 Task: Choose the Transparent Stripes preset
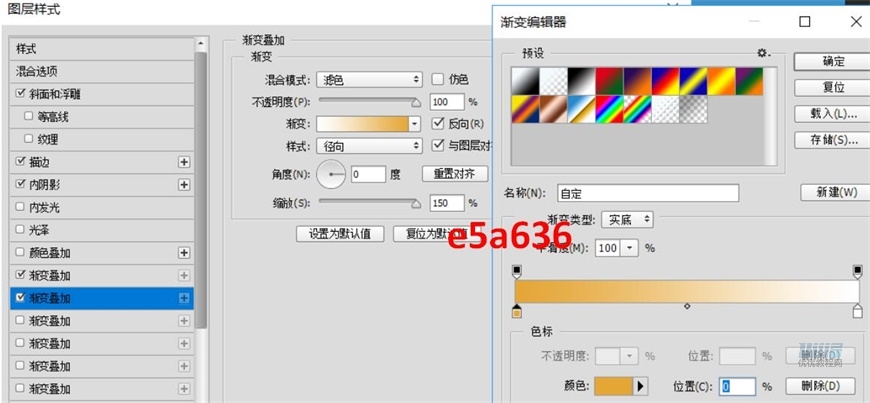pos(665,109)
